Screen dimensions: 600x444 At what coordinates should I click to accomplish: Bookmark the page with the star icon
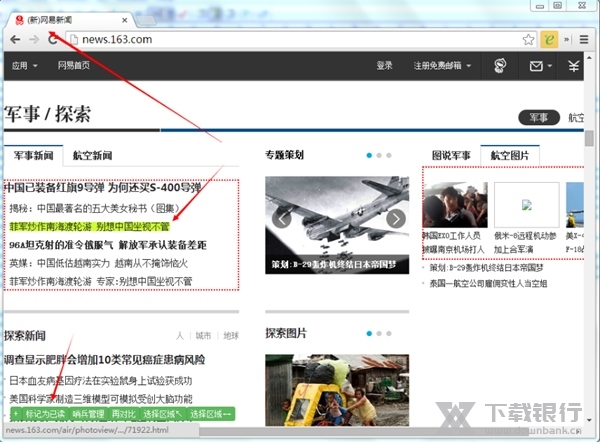coord(528,39)
